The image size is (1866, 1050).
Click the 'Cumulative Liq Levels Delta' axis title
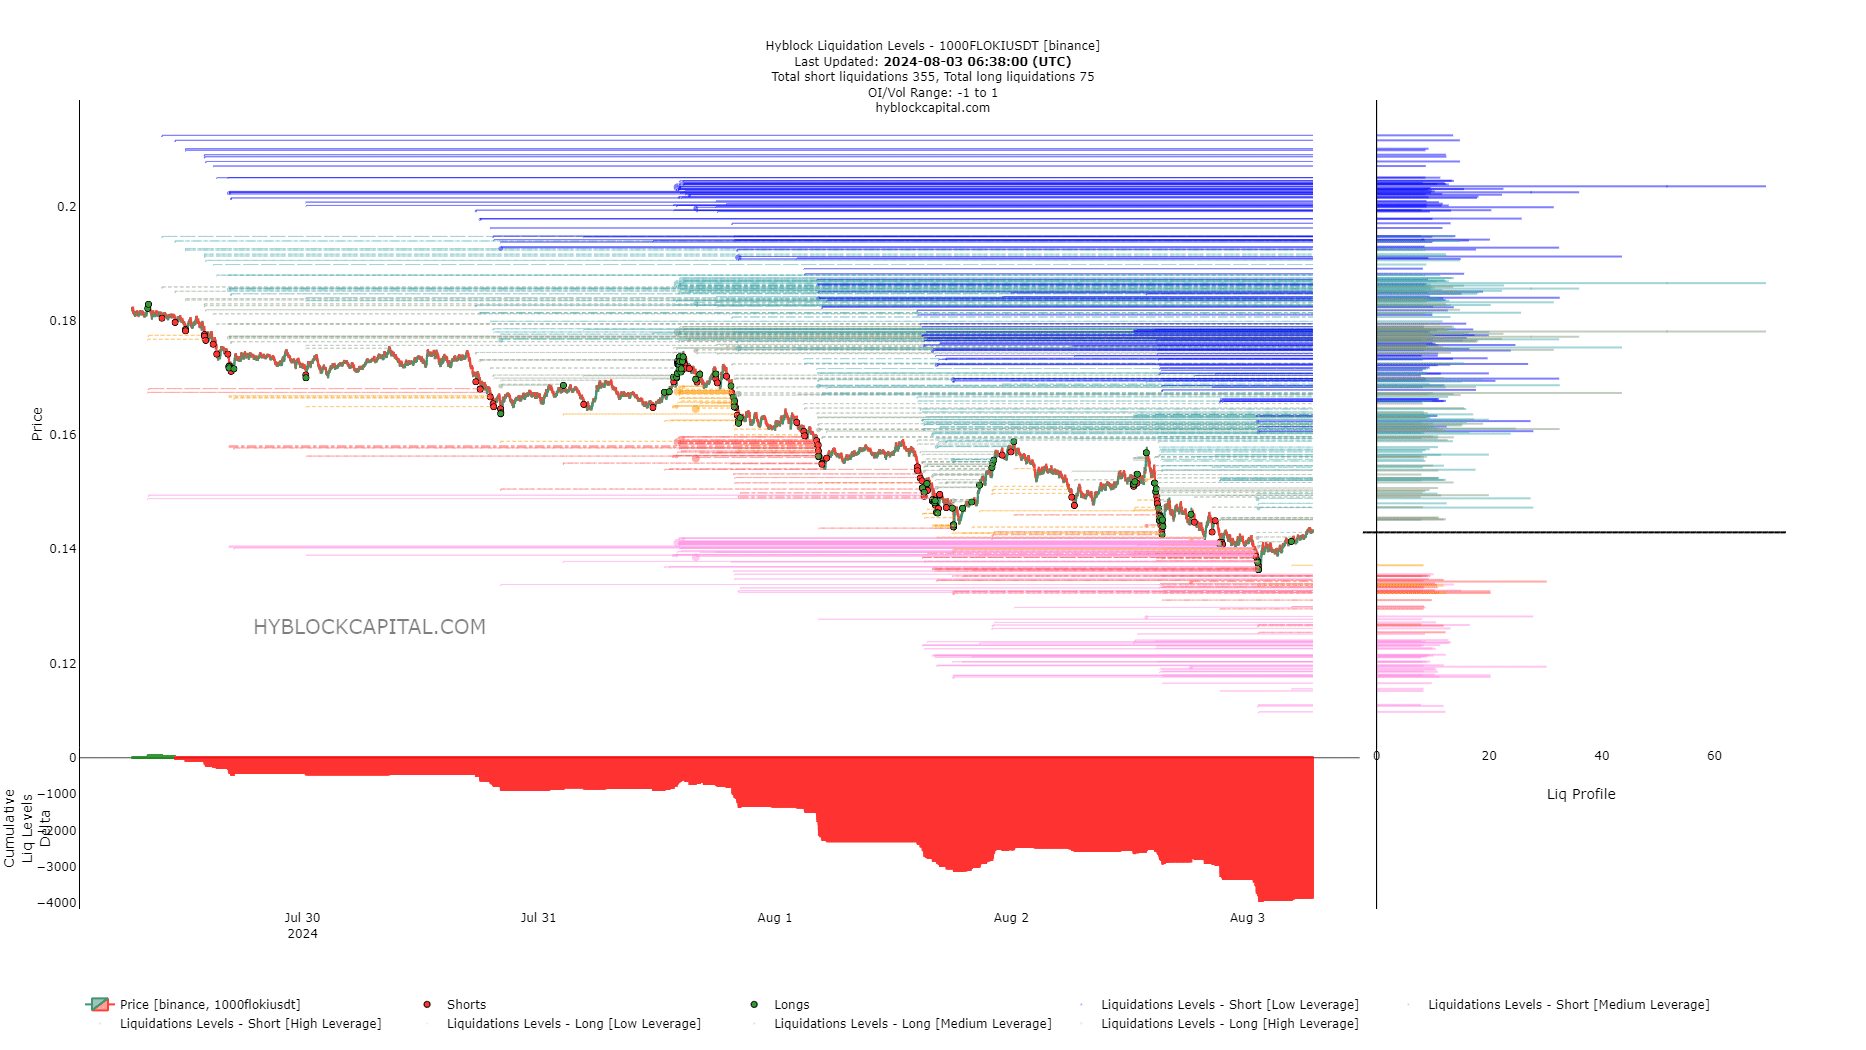coord(27,828)
